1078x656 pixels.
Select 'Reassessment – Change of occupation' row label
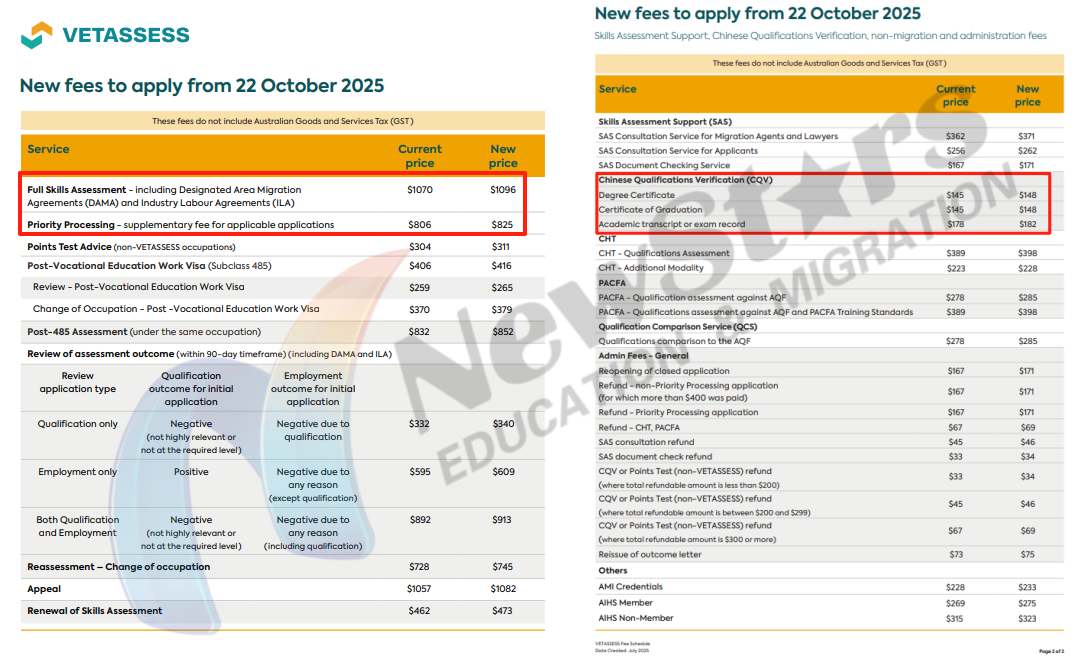pos(119,567)
